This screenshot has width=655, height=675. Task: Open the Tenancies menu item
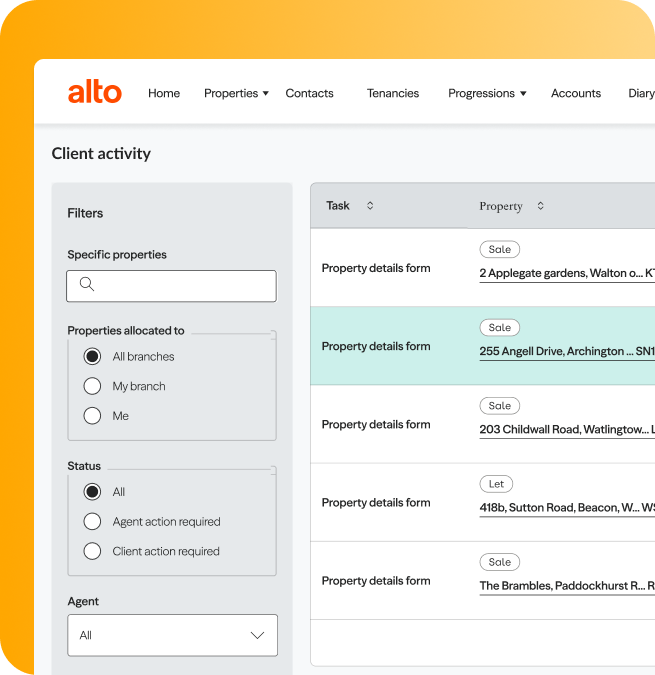[393, 93]
